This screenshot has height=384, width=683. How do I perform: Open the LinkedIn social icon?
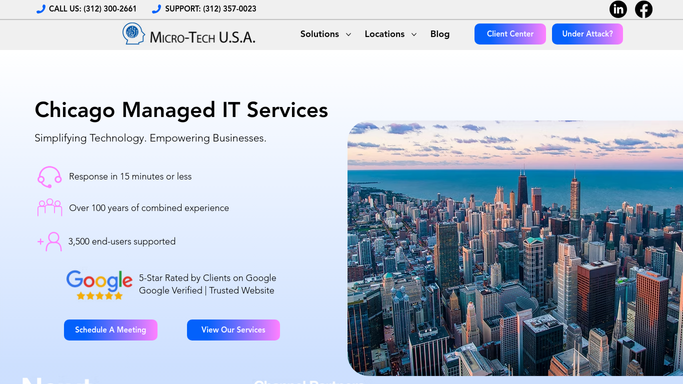click(618, 9)
